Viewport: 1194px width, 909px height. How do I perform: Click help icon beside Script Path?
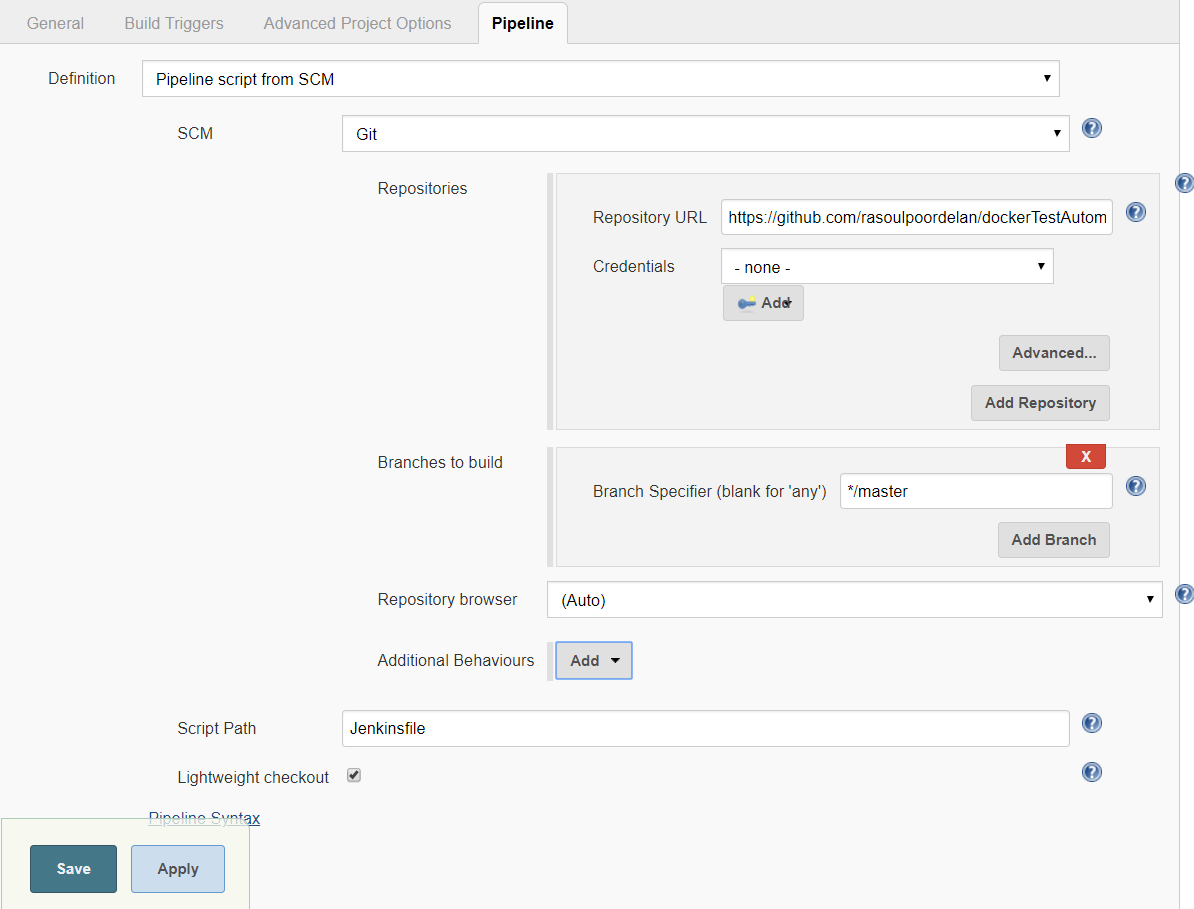1092,724
